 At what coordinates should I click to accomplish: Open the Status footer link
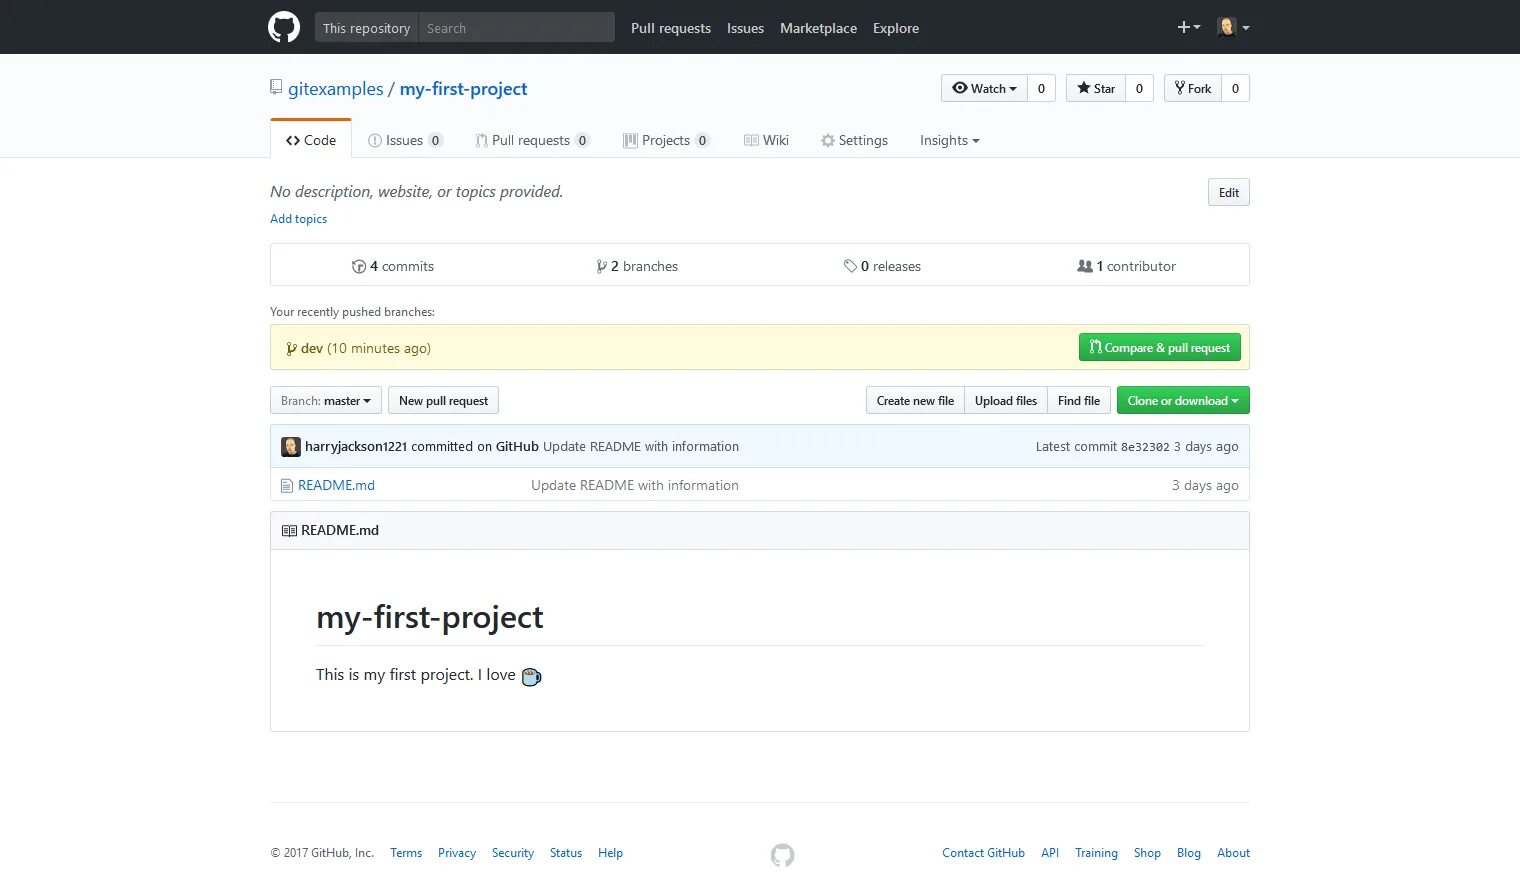pos(566,853)
